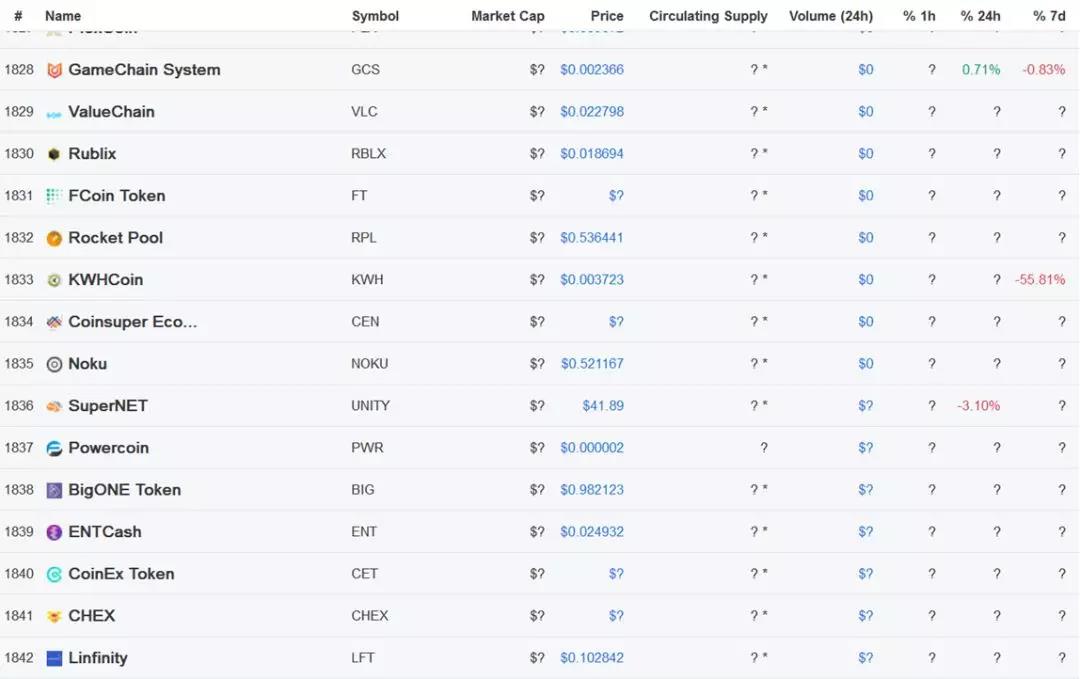Sort table by Circulating Supply header
This screenshot has width=1080, height=679.
(708, 16)
